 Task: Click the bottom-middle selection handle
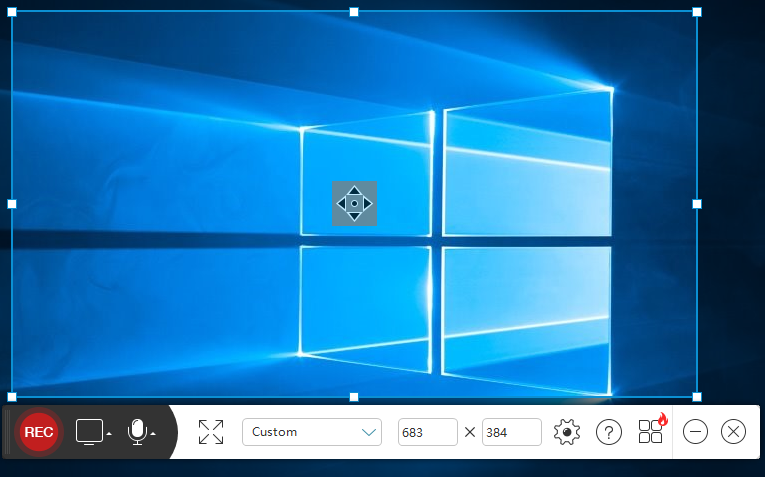pyautogui.click(x=354, y=397)
